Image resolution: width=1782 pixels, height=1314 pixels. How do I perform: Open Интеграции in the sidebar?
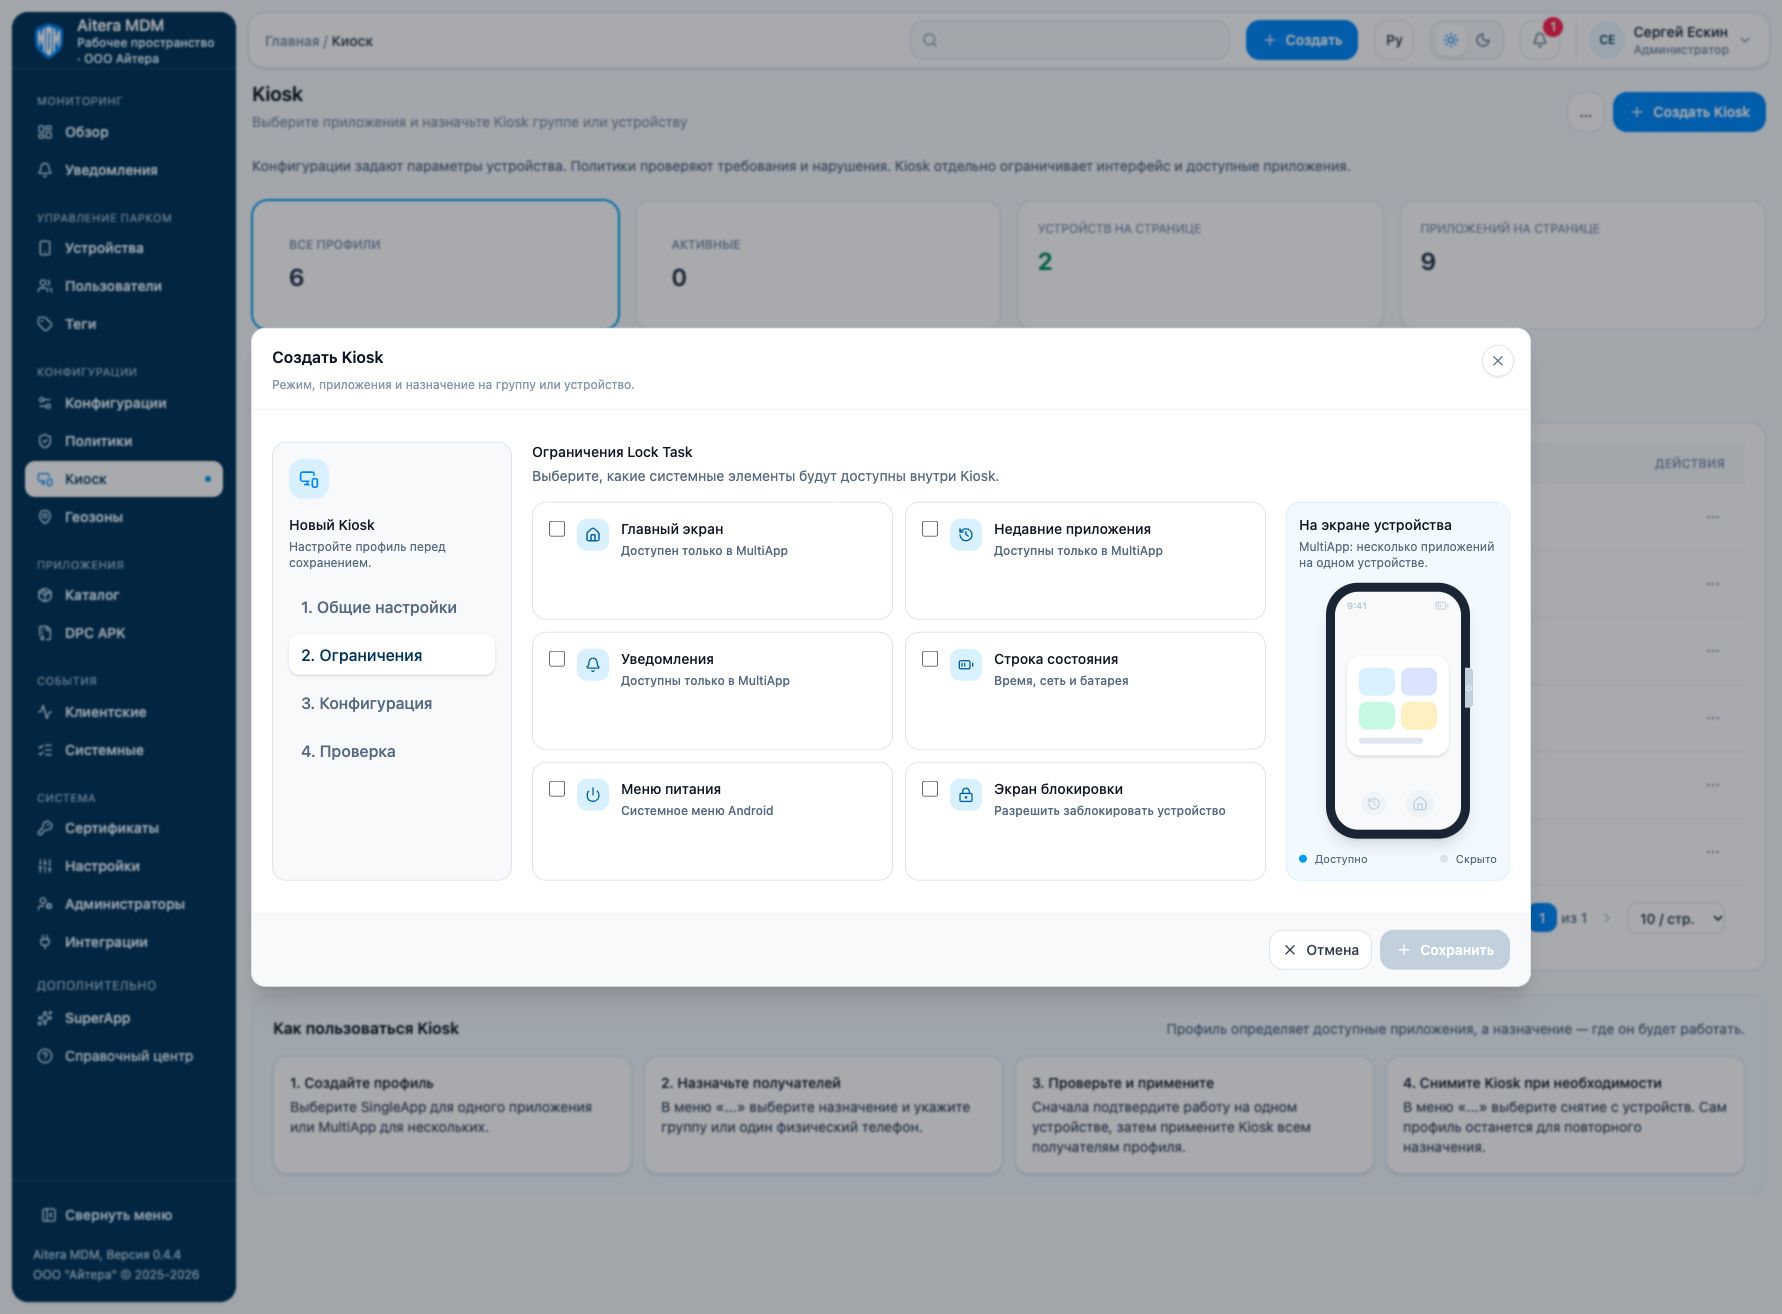124,942
